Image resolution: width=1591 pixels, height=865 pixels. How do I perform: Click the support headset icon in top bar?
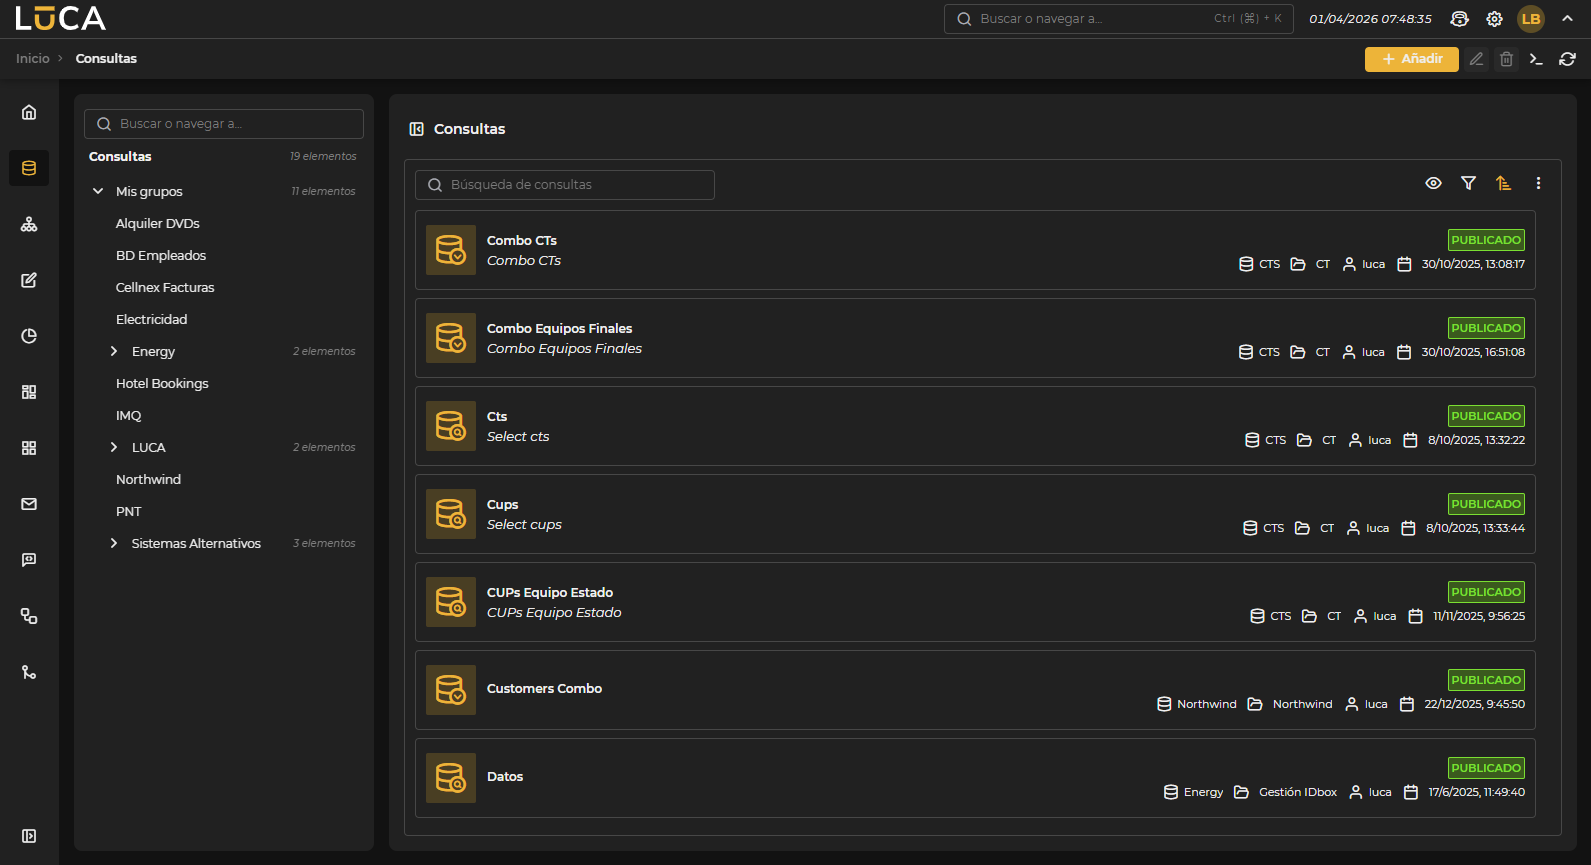tap(1460, 19)
